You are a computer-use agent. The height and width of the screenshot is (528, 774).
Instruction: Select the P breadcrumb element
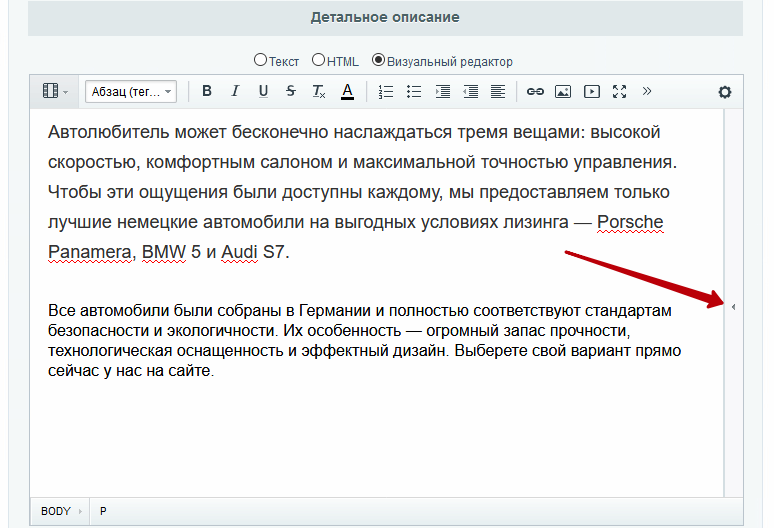103,511
